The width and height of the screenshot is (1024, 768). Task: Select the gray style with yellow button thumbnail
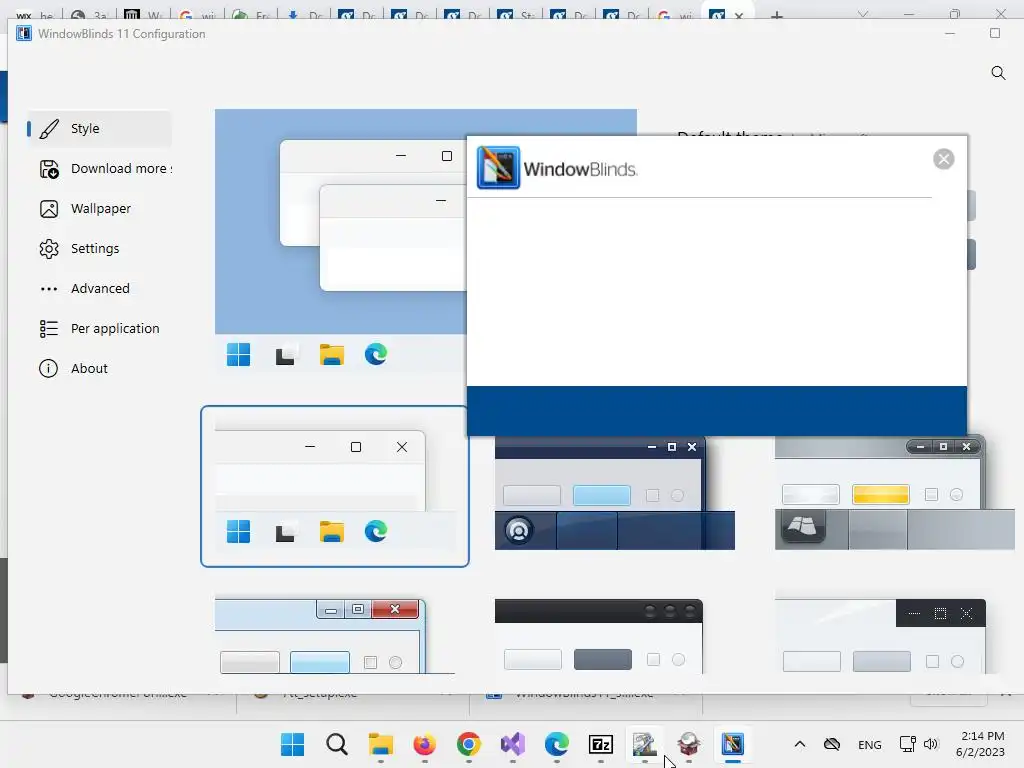[894, 493]
